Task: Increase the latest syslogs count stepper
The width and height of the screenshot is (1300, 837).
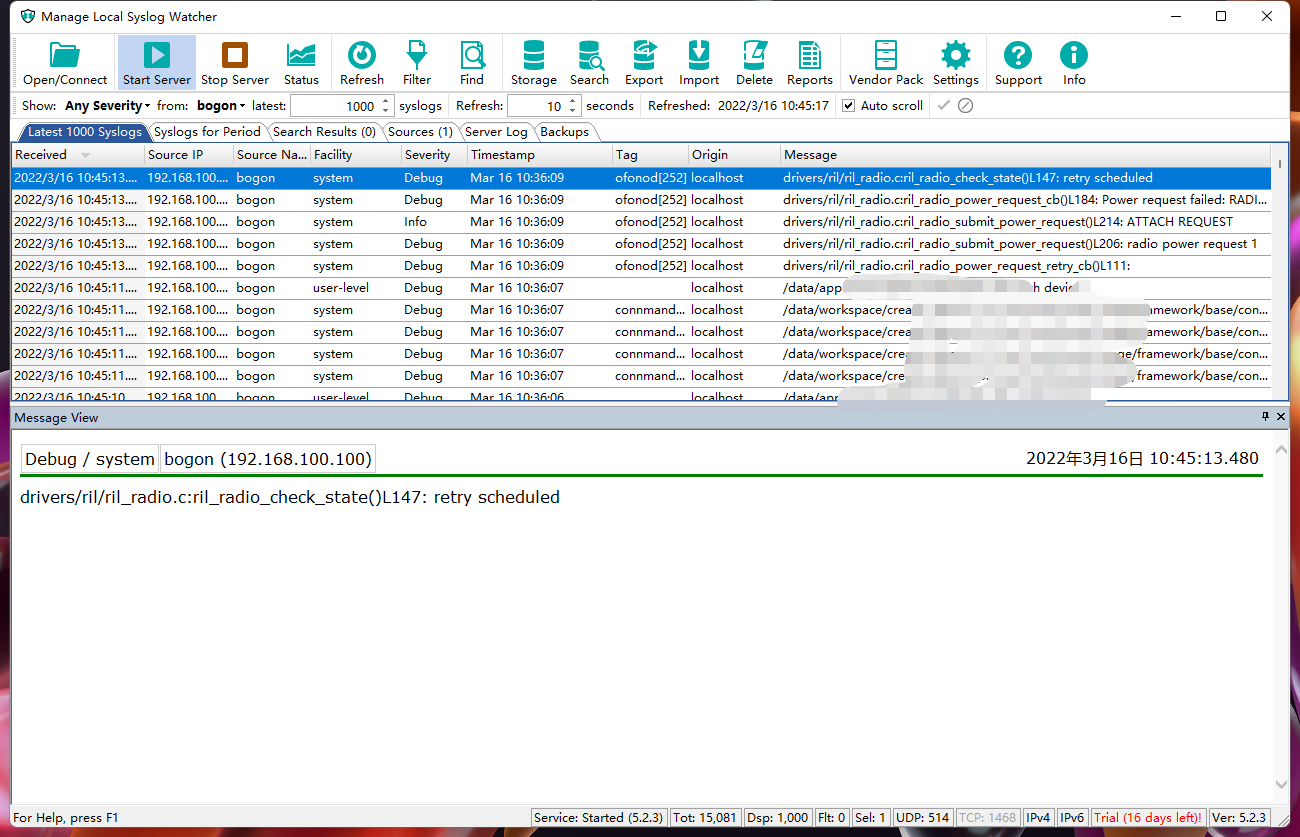Action: [384, 100]
